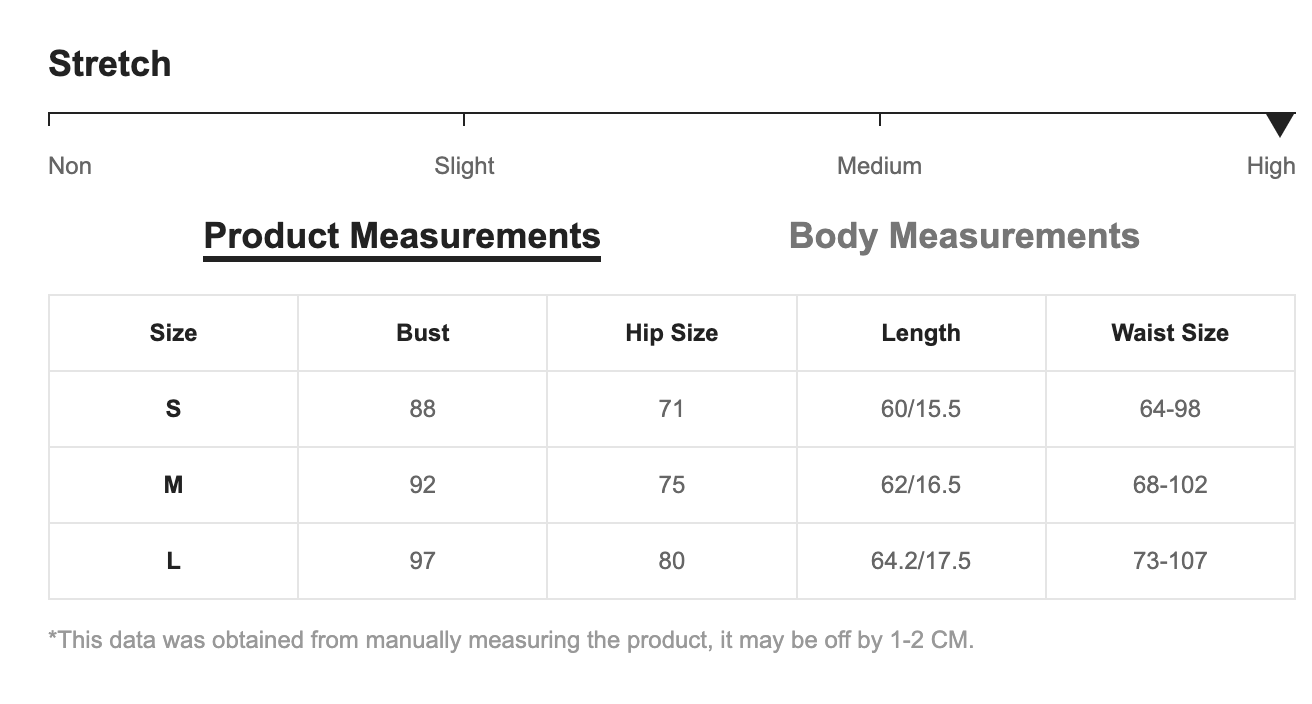Screen dimensions: 1312x704
Task: Select the S size row label
Action: (x=173, y=409)
